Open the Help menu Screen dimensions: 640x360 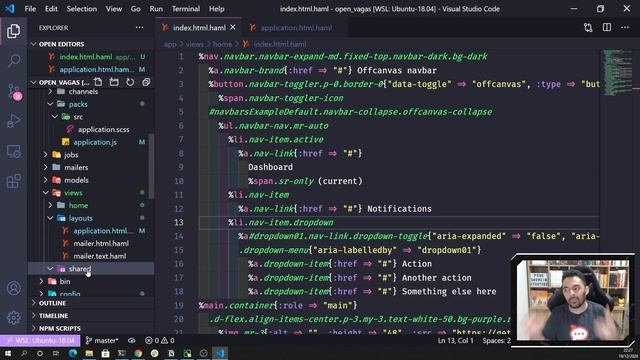pos(216,9)
